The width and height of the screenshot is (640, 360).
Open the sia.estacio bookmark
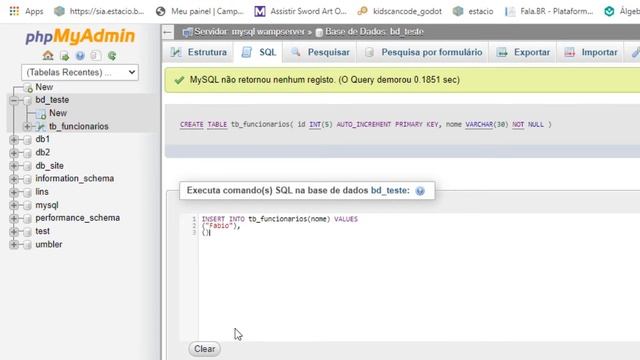pos(100,11)
